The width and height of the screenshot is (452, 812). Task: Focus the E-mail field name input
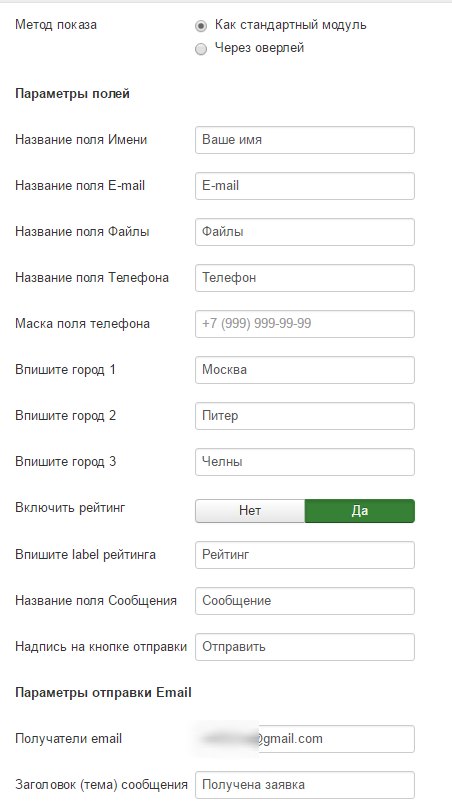pyautogui.click(x=305, y=186)
